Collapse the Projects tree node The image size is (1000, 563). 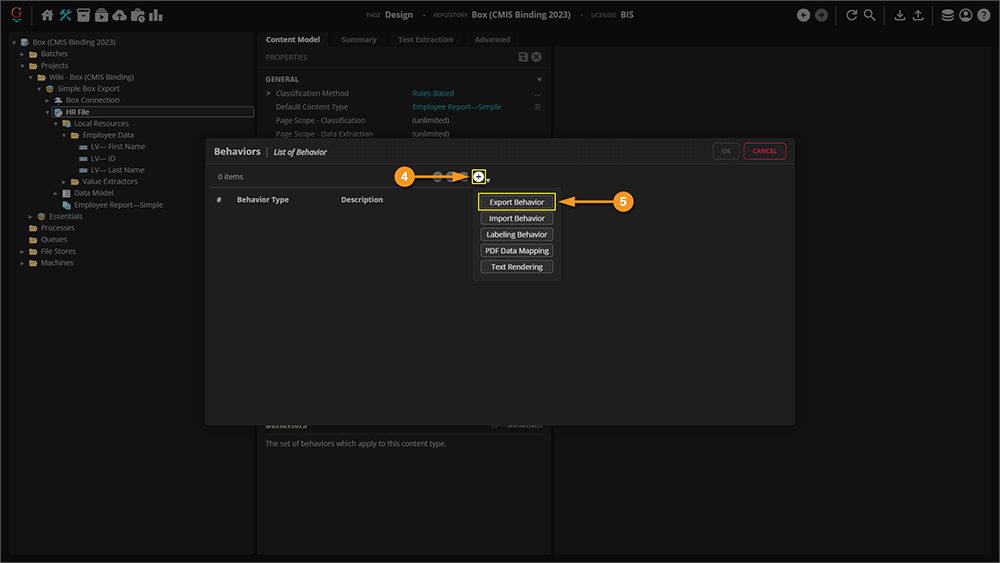(22, 66)
